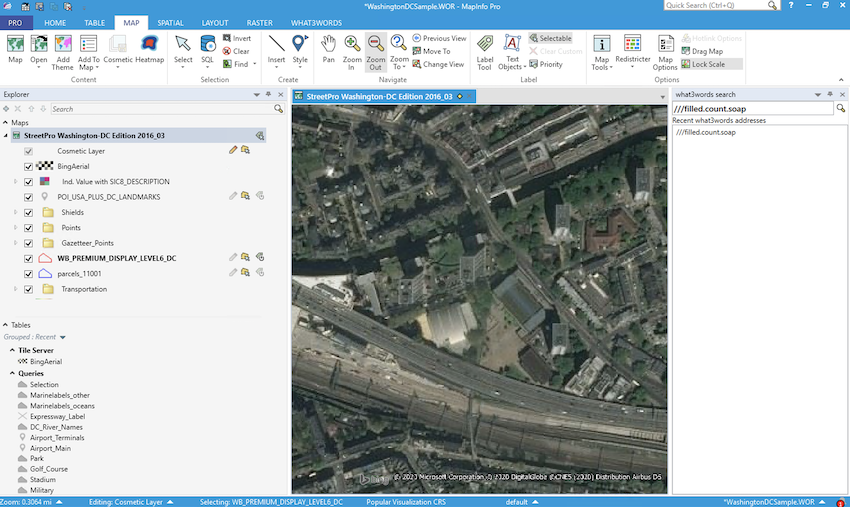850x507 pixels.
Task: Collapse the Tile Server group
Action: point(12,350)
